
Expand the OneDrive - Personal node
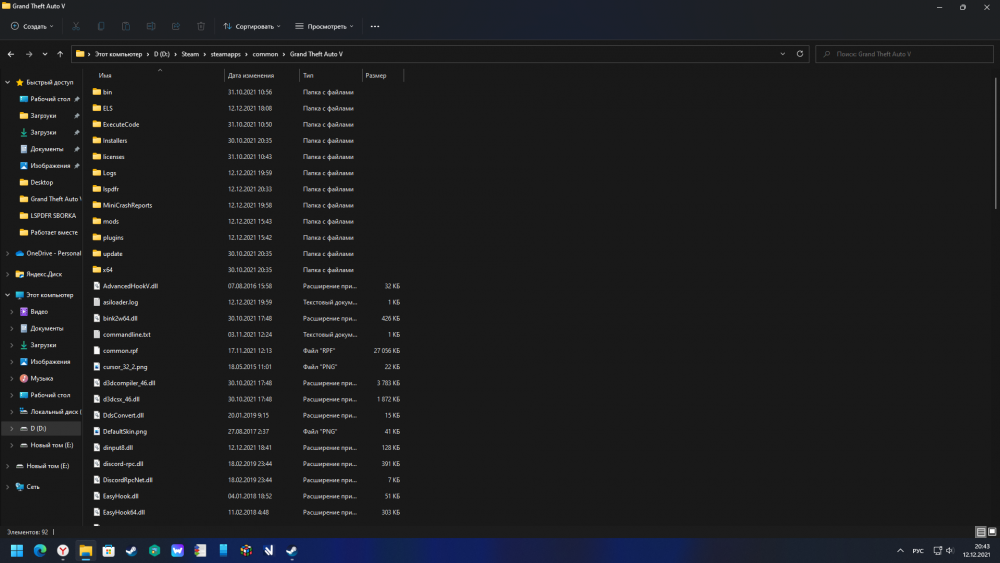click(8, 253)
